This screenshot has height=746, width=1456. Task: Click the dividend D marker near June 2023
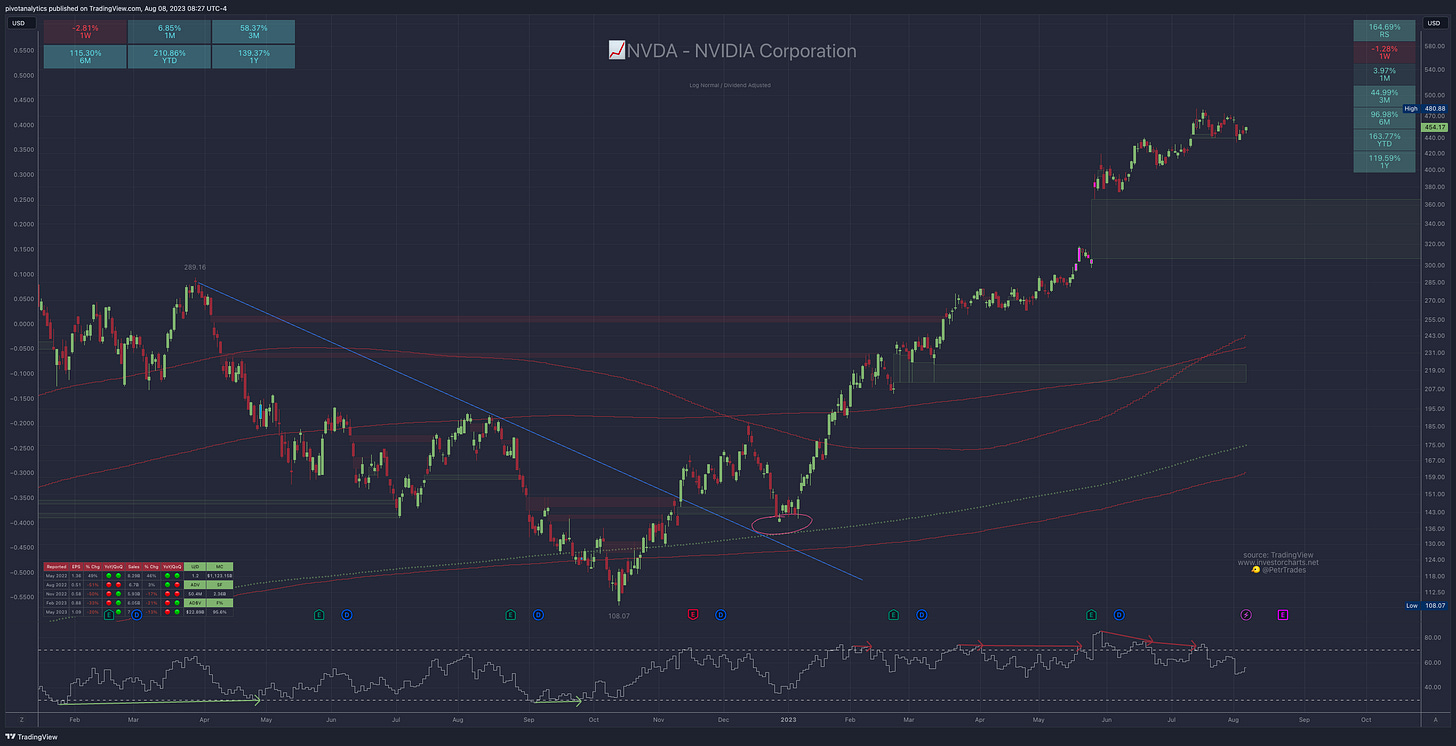click(1119, 614)
